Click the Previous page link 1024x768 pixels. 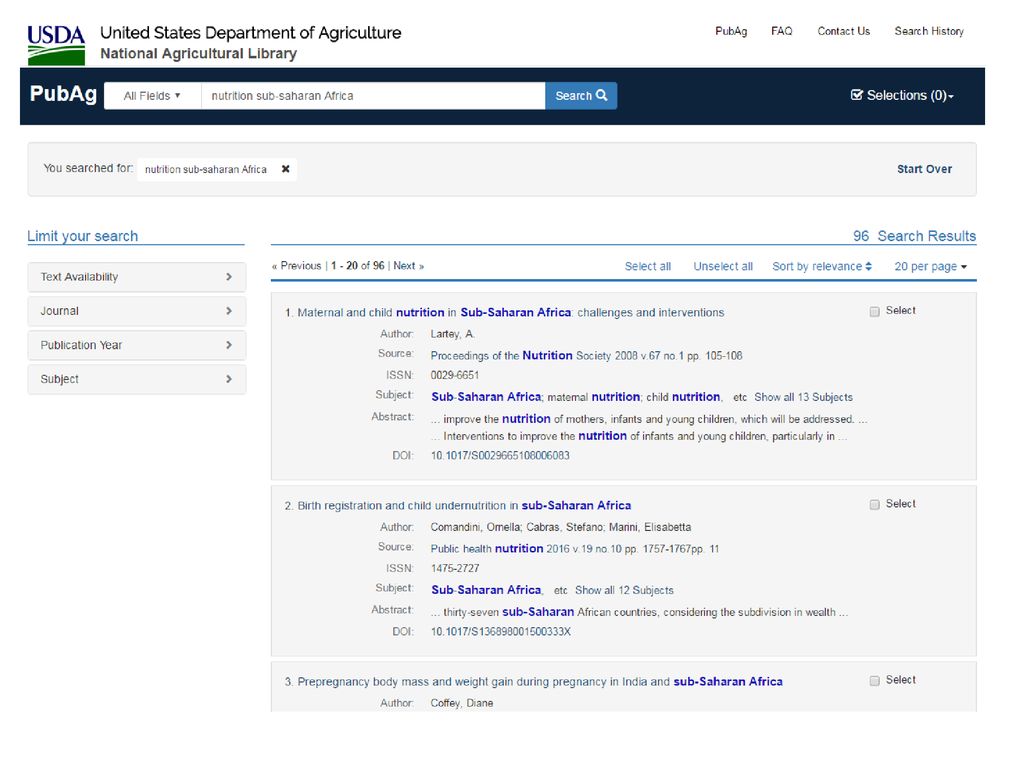[x=296, y=266]
